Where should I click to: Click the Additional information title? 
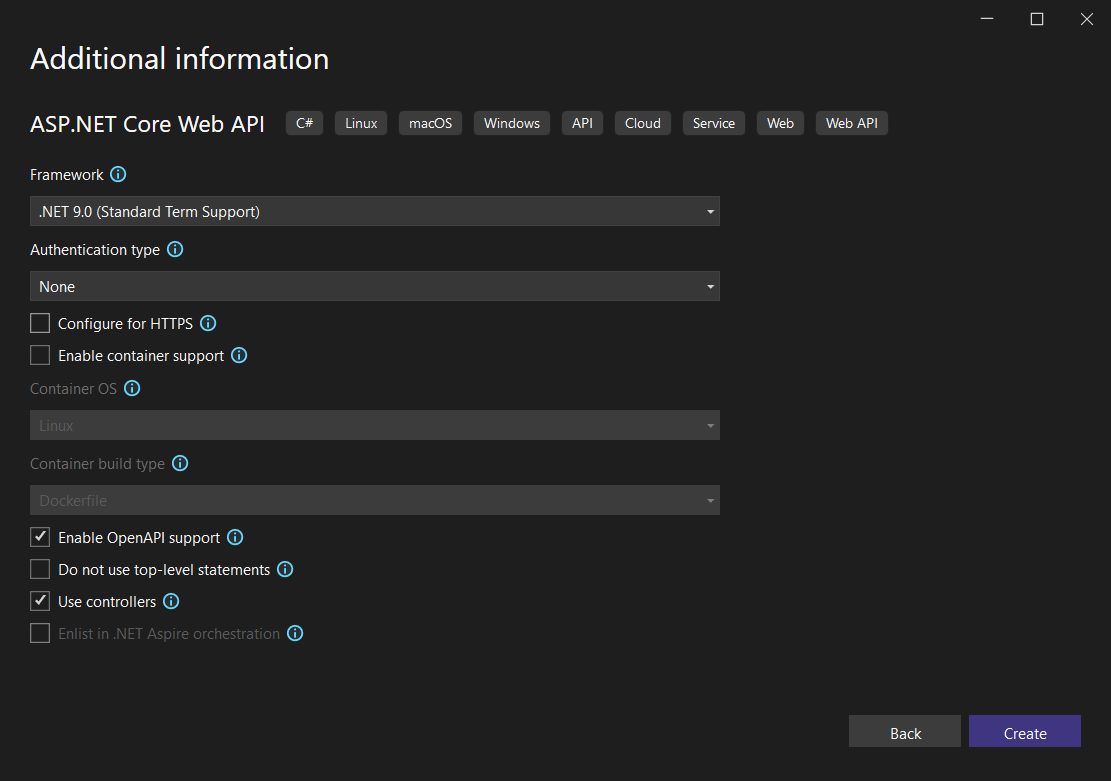point(179,59)
